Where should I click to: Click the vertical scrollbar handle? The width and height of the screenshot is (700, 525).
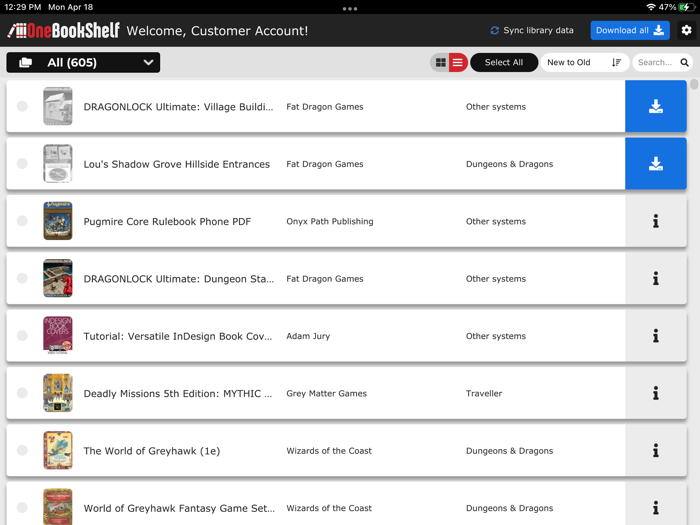tap(694, 84)
